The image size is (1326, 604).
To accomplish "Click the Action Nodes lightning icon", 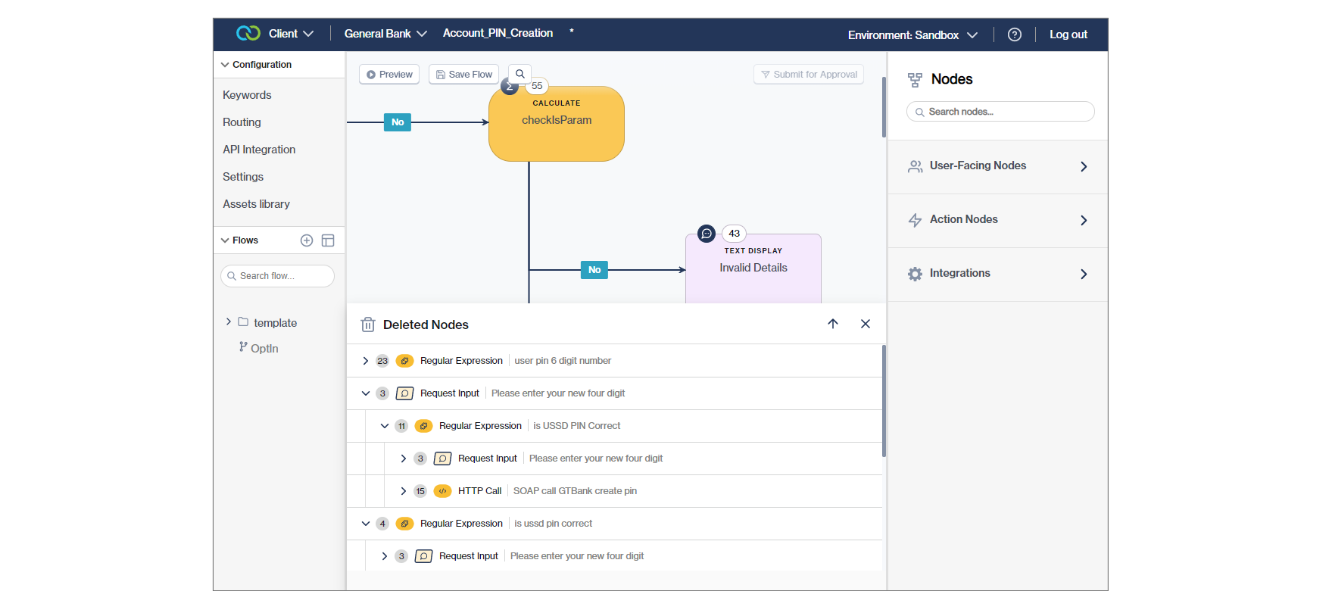I will click(x=914, y=220).
